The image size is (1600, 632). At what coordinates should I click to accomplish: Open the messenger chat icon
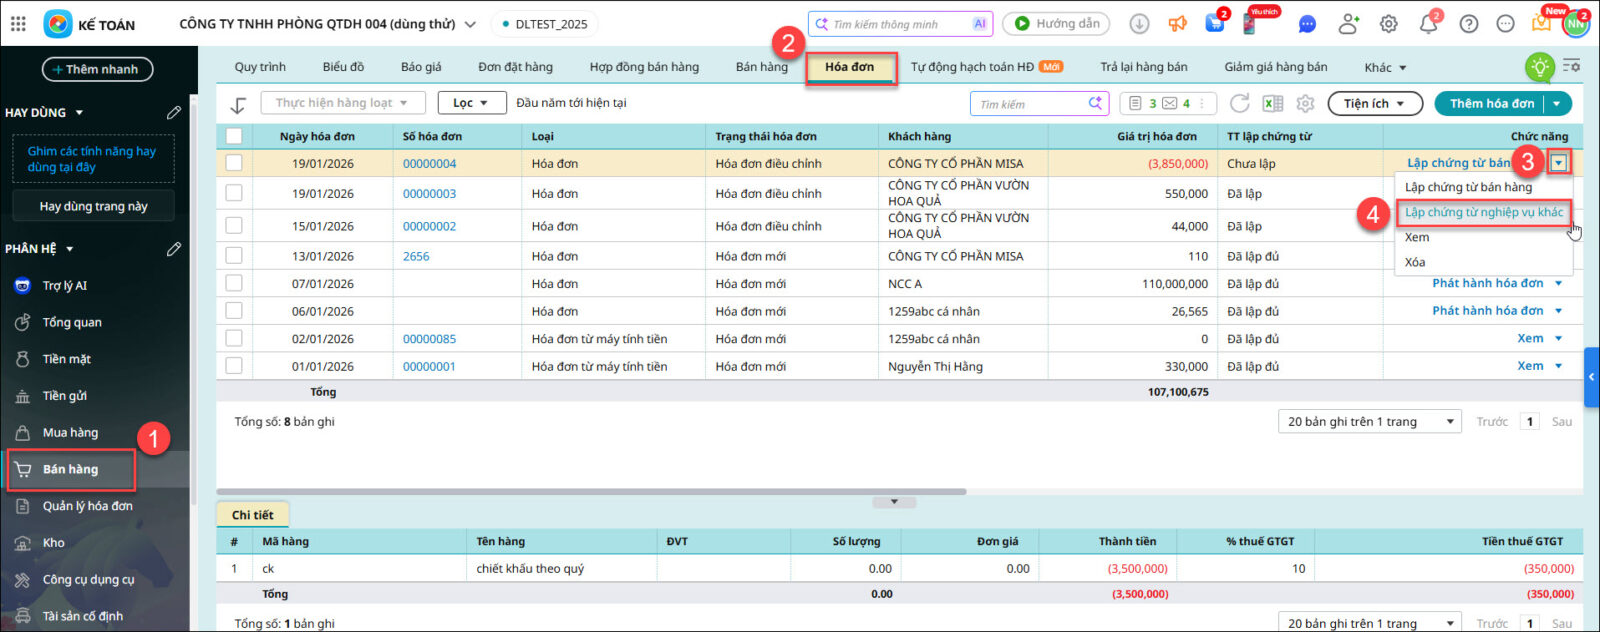pyautogui.click(x=1307, y=24)
